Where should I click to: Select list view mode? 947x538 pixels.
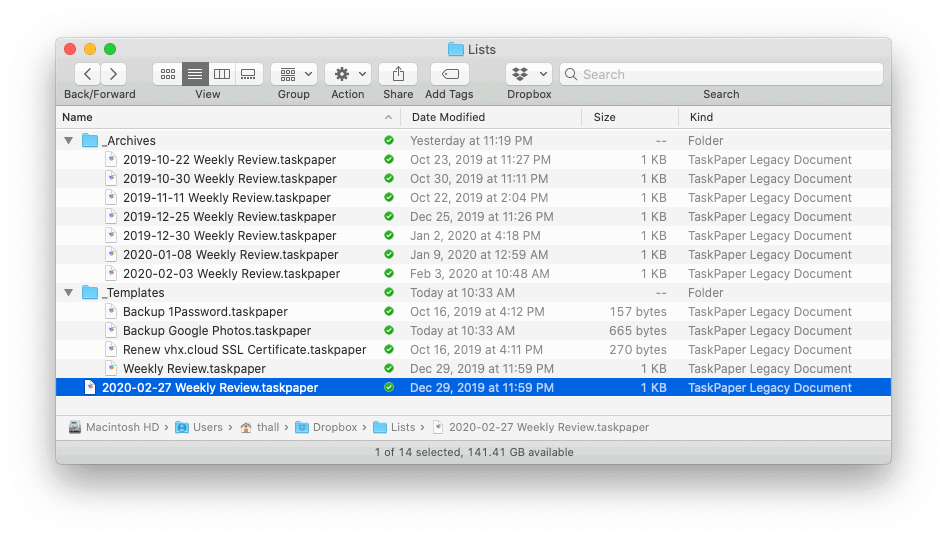coord(195,74)
